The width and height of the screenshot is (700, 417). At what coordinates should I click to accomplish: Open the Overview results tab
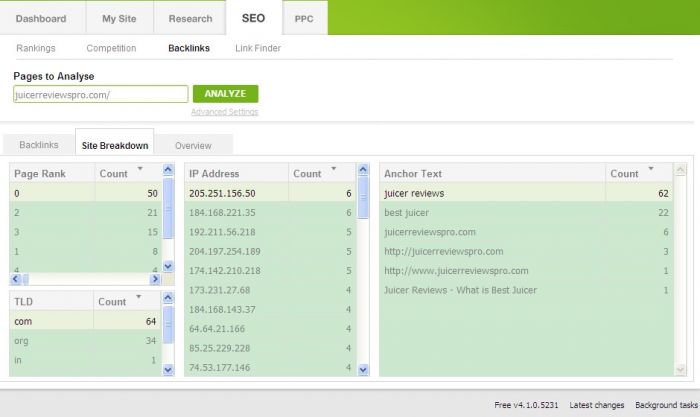point(193,146)
